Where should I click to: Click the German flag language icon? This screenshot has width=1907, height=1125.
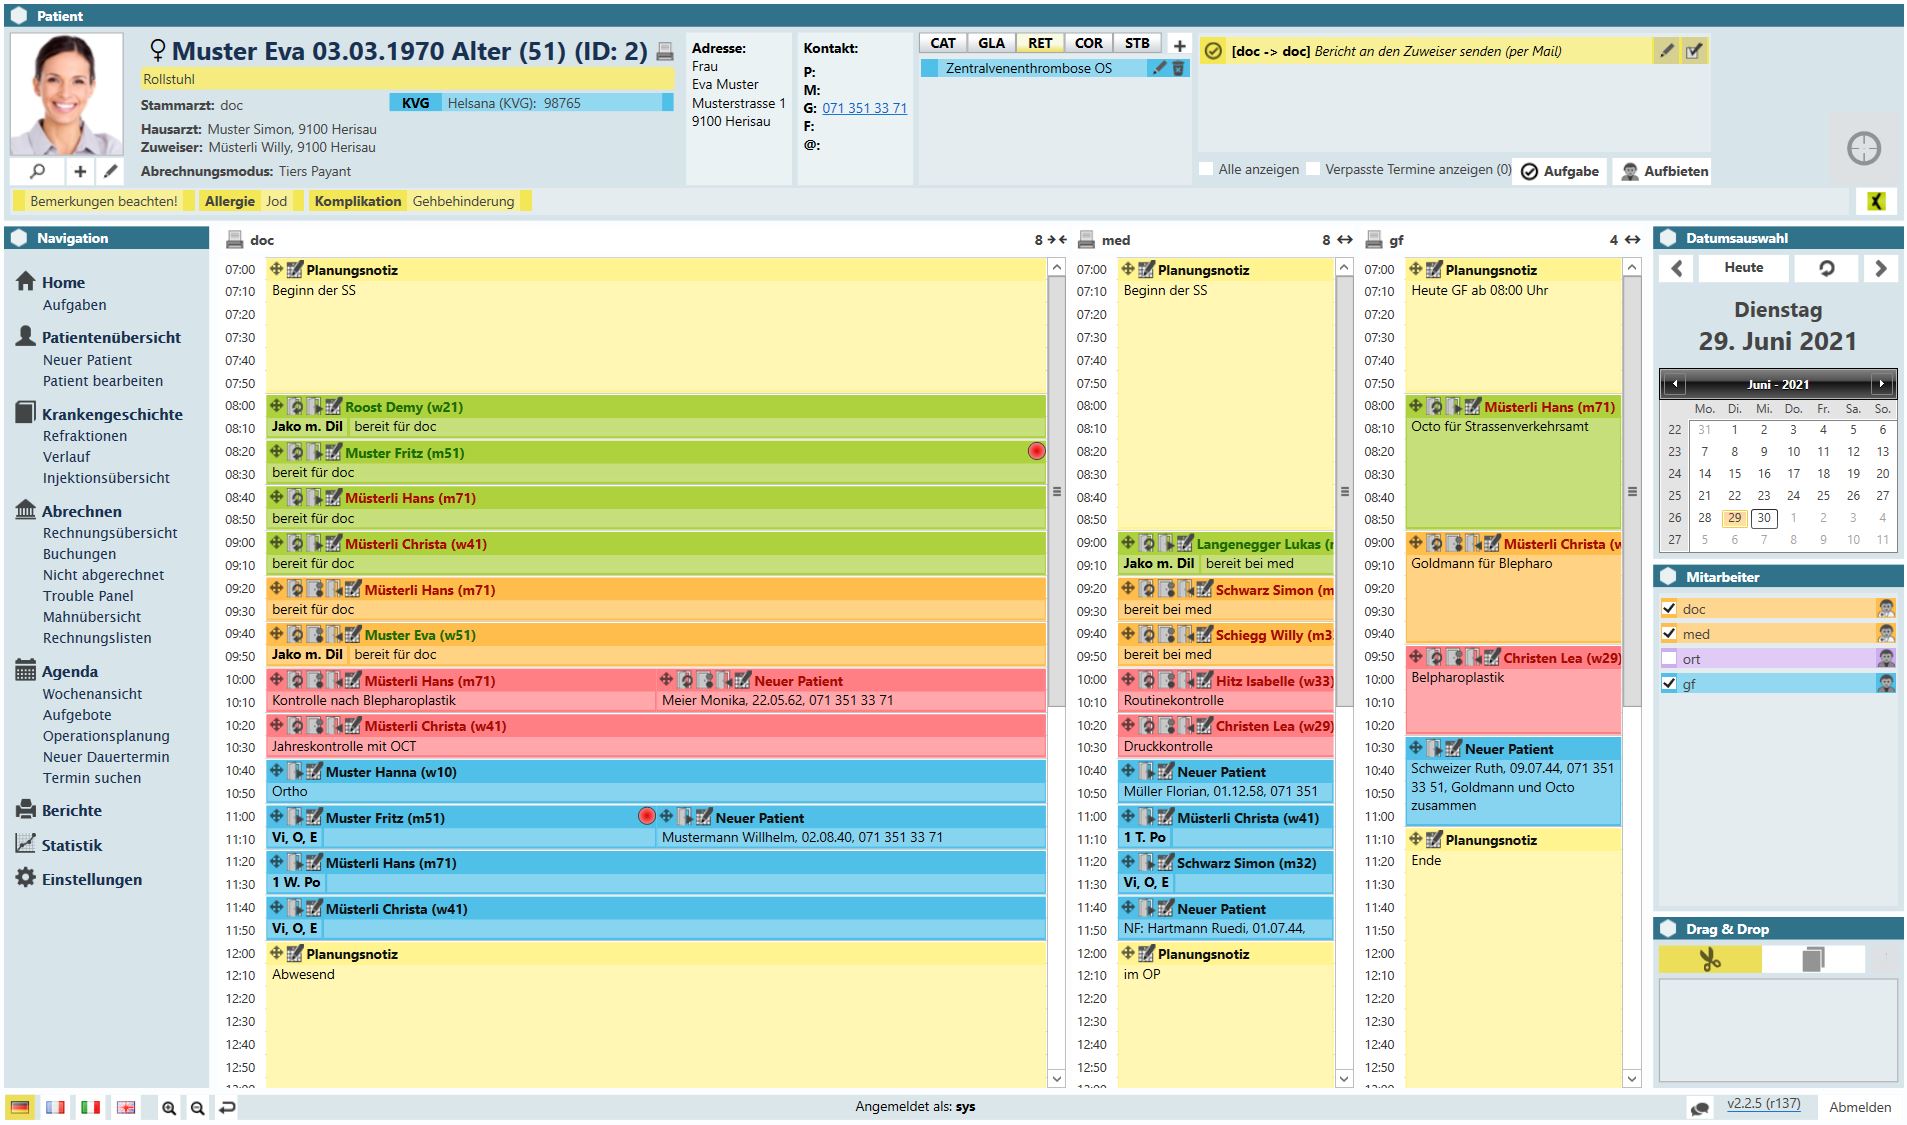click(x=20, y=1107)
